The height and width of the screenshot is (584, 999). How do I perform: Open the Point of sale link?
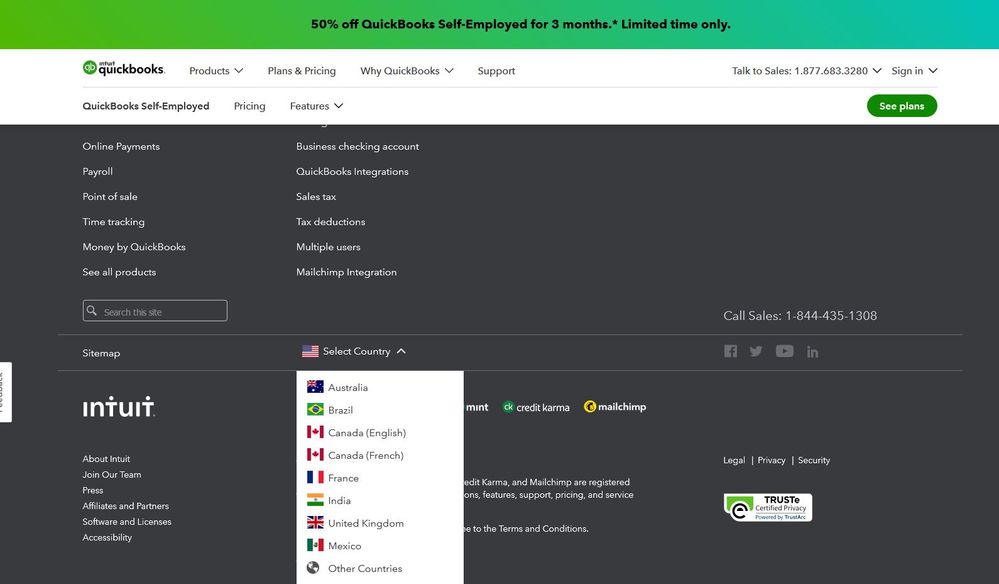coord(110,196)
